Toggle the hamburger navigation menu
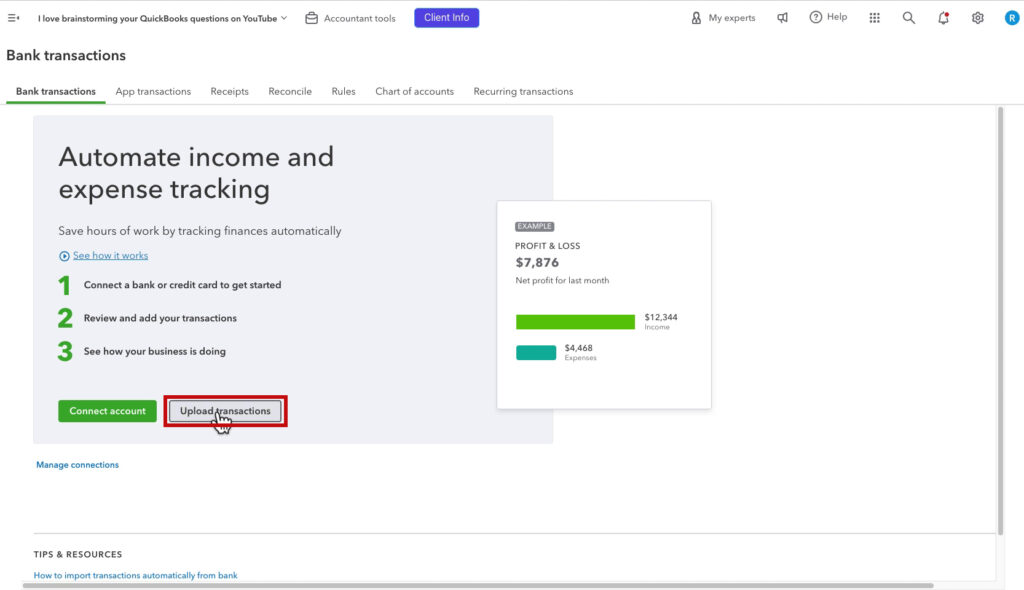 tap(13, 15)
